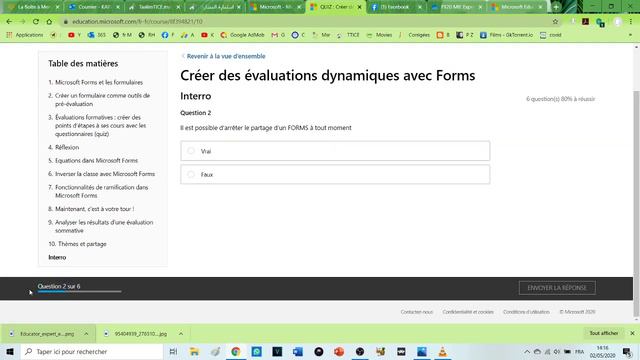Open TTICE bookmark
Image resolution: width=640 pixels, height=360 pixels.
click(x=348, y=35)
